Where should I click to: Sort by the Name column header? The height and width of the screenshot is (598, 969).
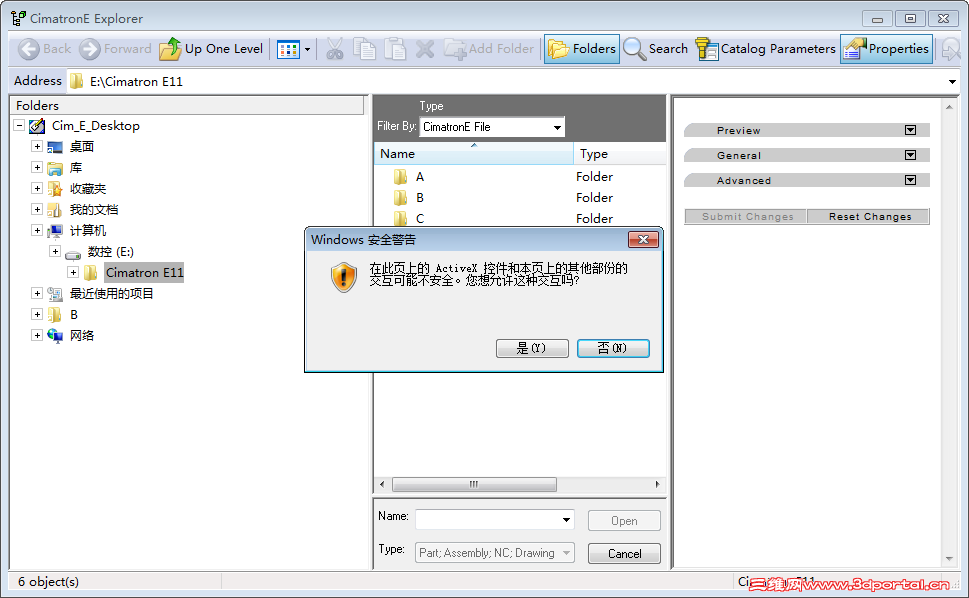[x=473, y=154]
